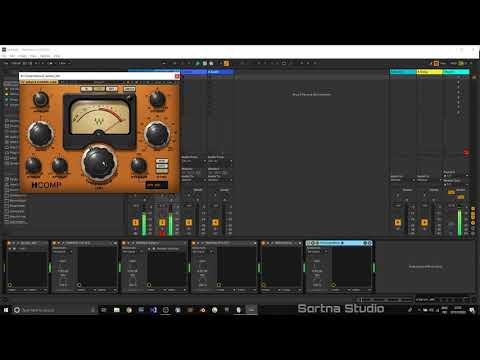Open the track 3 audio input dropdown
The image size is (480, 360).
(x=193, y=161)
